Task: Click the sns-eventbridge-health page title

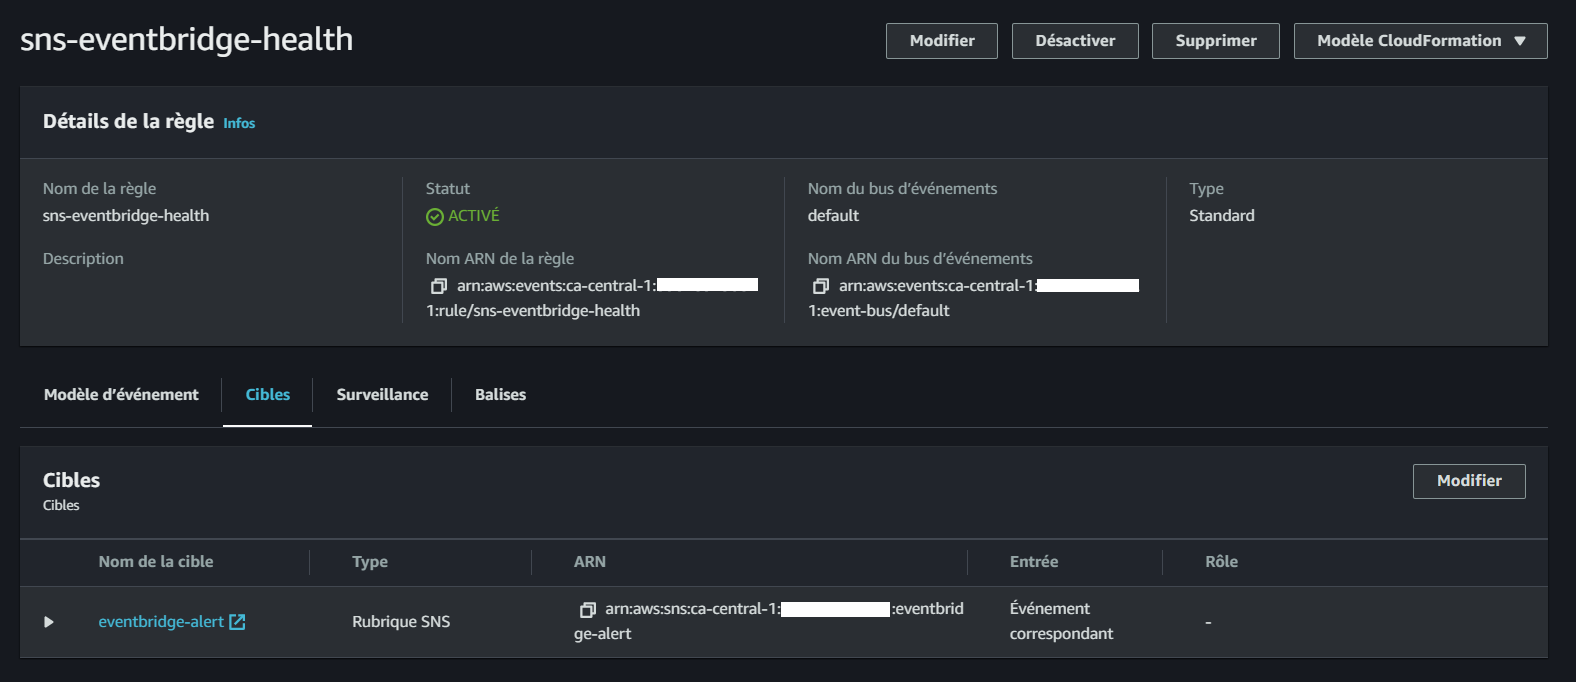Action: [x=187, y=39]
